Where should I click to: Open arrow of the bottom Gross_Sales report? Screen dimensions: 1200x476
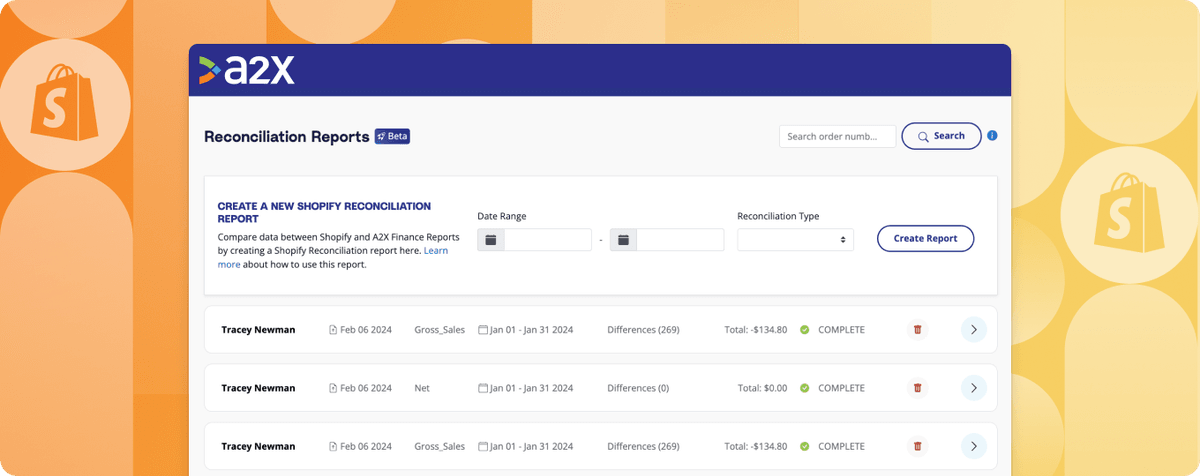click(974, 446)
